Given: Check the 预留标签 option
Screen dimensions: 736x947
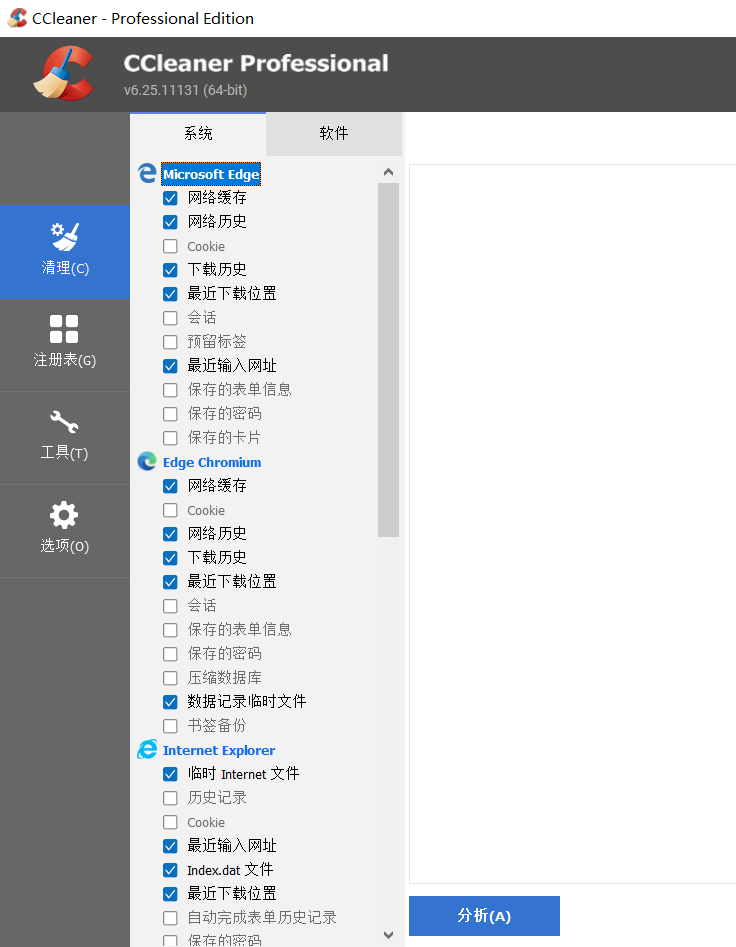Looking at the screenshot, I should [x=170, y=342].
